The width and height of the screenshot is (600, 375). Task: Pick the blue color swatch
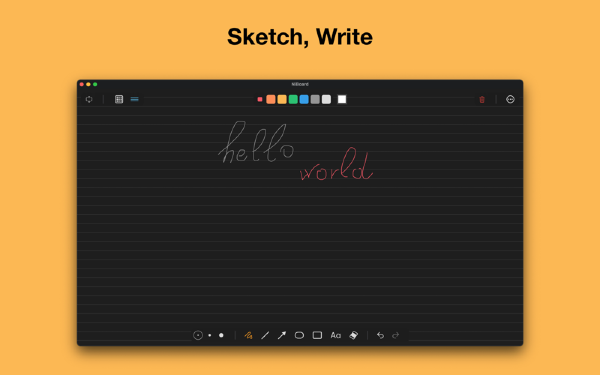tap(304, 99)
